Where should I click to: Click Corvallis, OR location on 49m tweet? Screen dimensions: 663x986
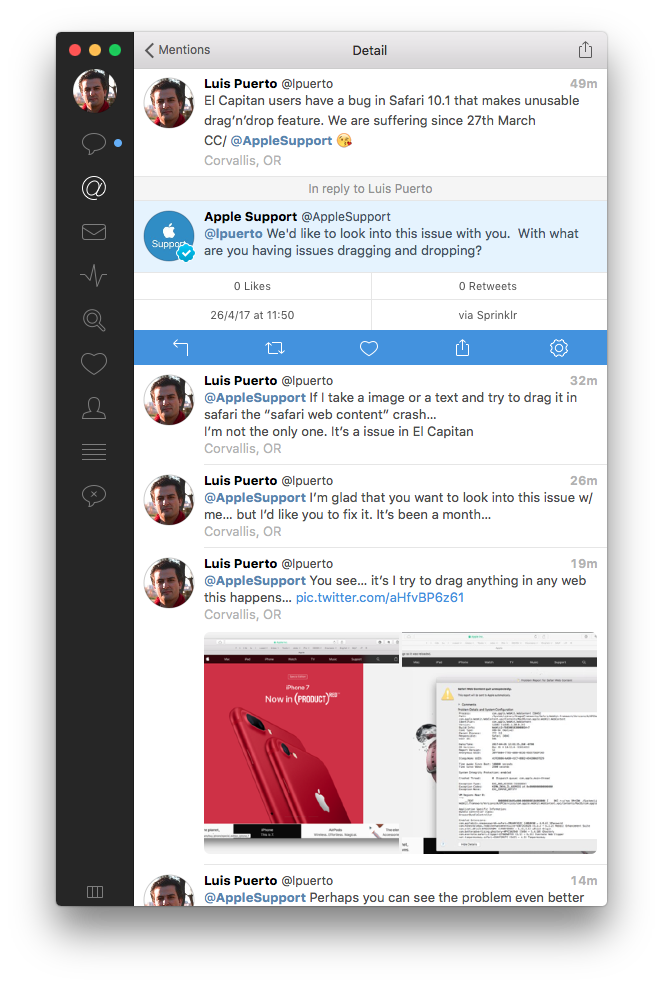(x=243, y=160)
